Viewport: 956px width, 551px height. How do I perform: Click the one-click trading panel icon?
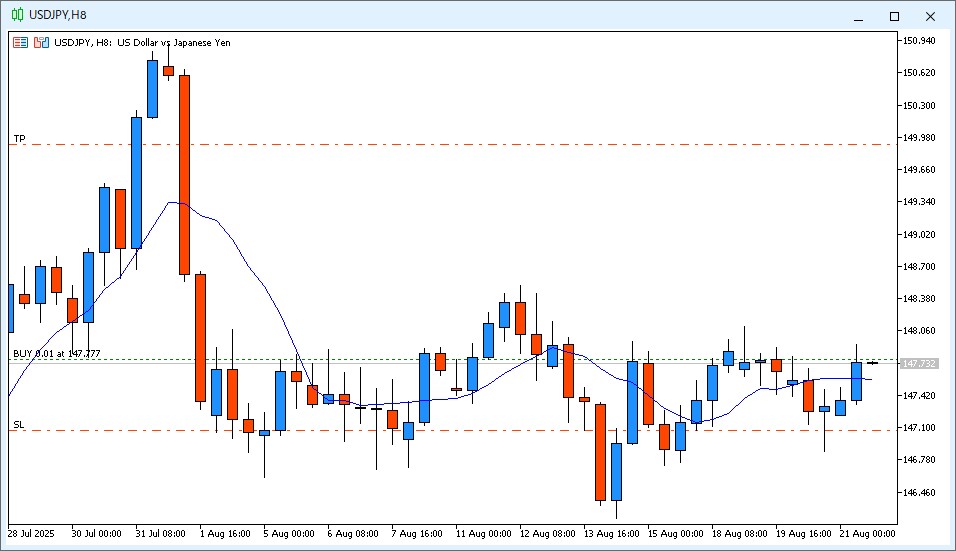[41, 43]
